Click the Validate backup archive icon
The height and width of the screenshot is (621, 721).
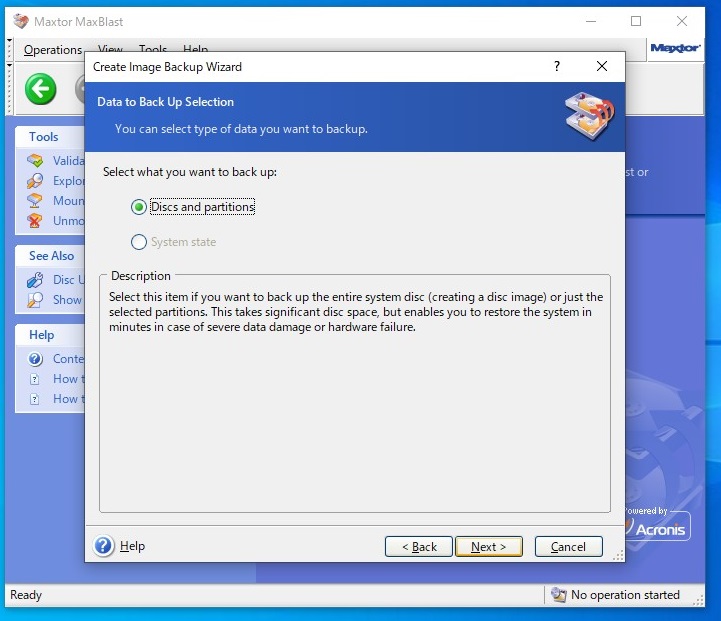pyautogui.click(x=35, y=160)
